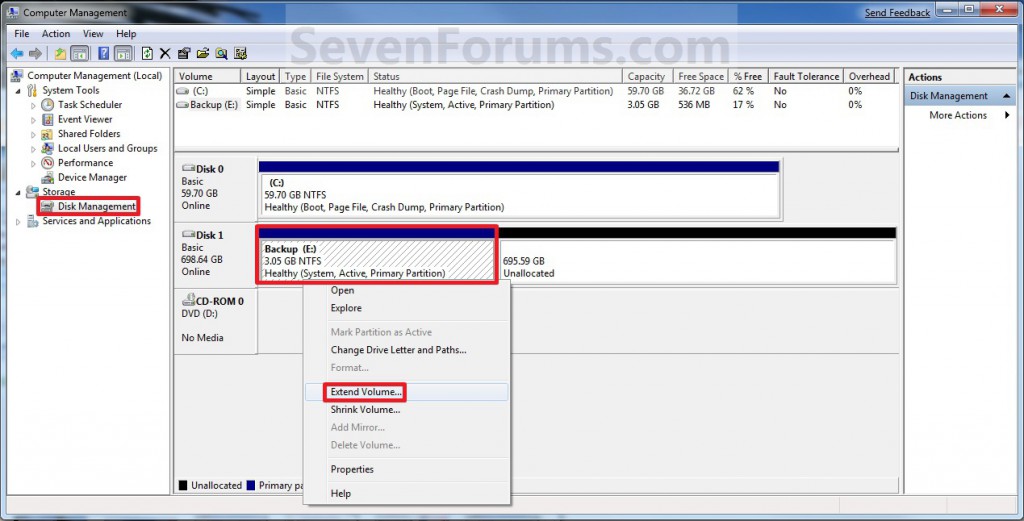This screenshot has height=521, width=1024.
Task: Click the black Unallocated legend swatch
Action: coord(183,485)
